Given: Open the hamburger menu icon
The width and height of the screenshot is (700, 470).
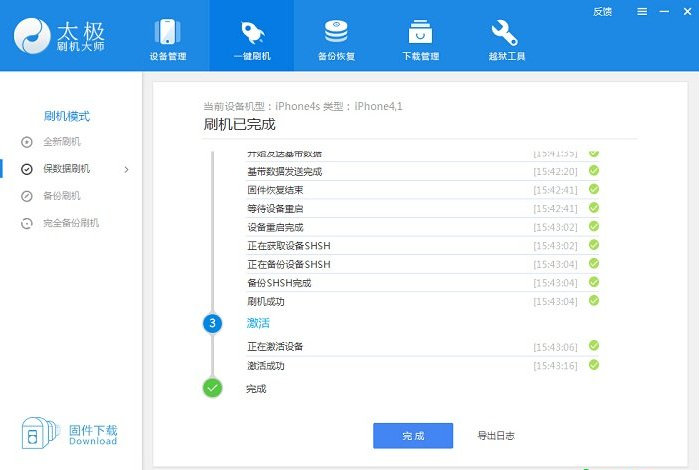Looking at the screenshot, I should (642, 12).
